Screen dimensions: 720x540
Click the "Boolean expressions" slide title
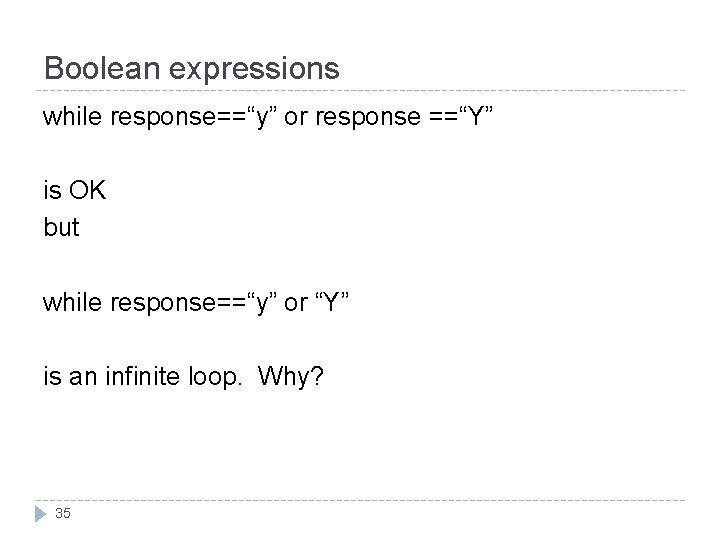(x=191, y=68)
